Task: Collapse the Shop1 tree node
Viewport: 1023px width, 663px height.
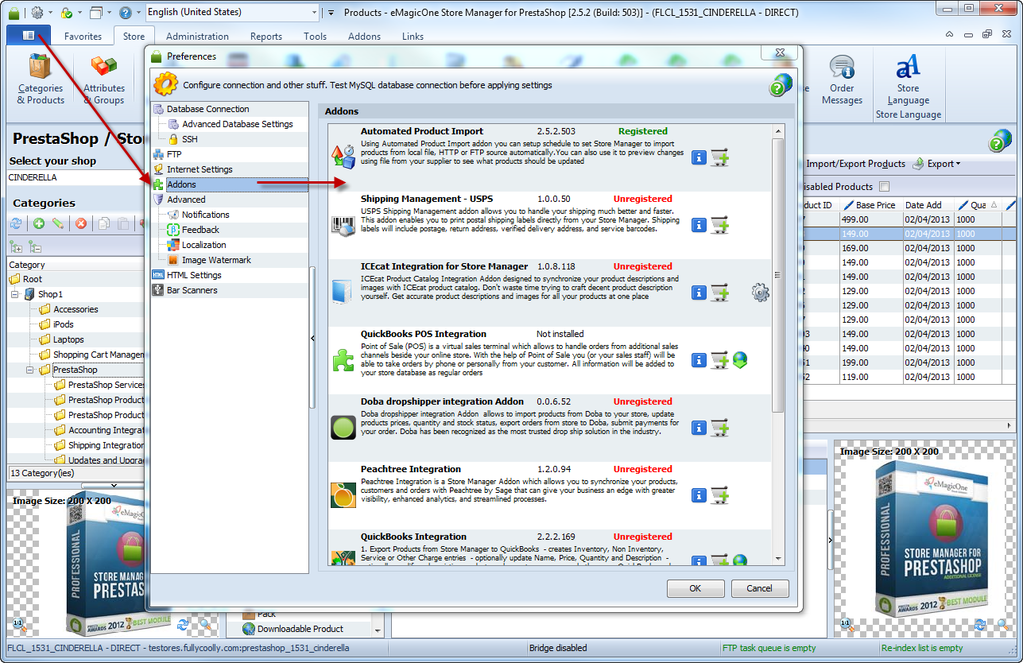Action: tap(15, 294)
